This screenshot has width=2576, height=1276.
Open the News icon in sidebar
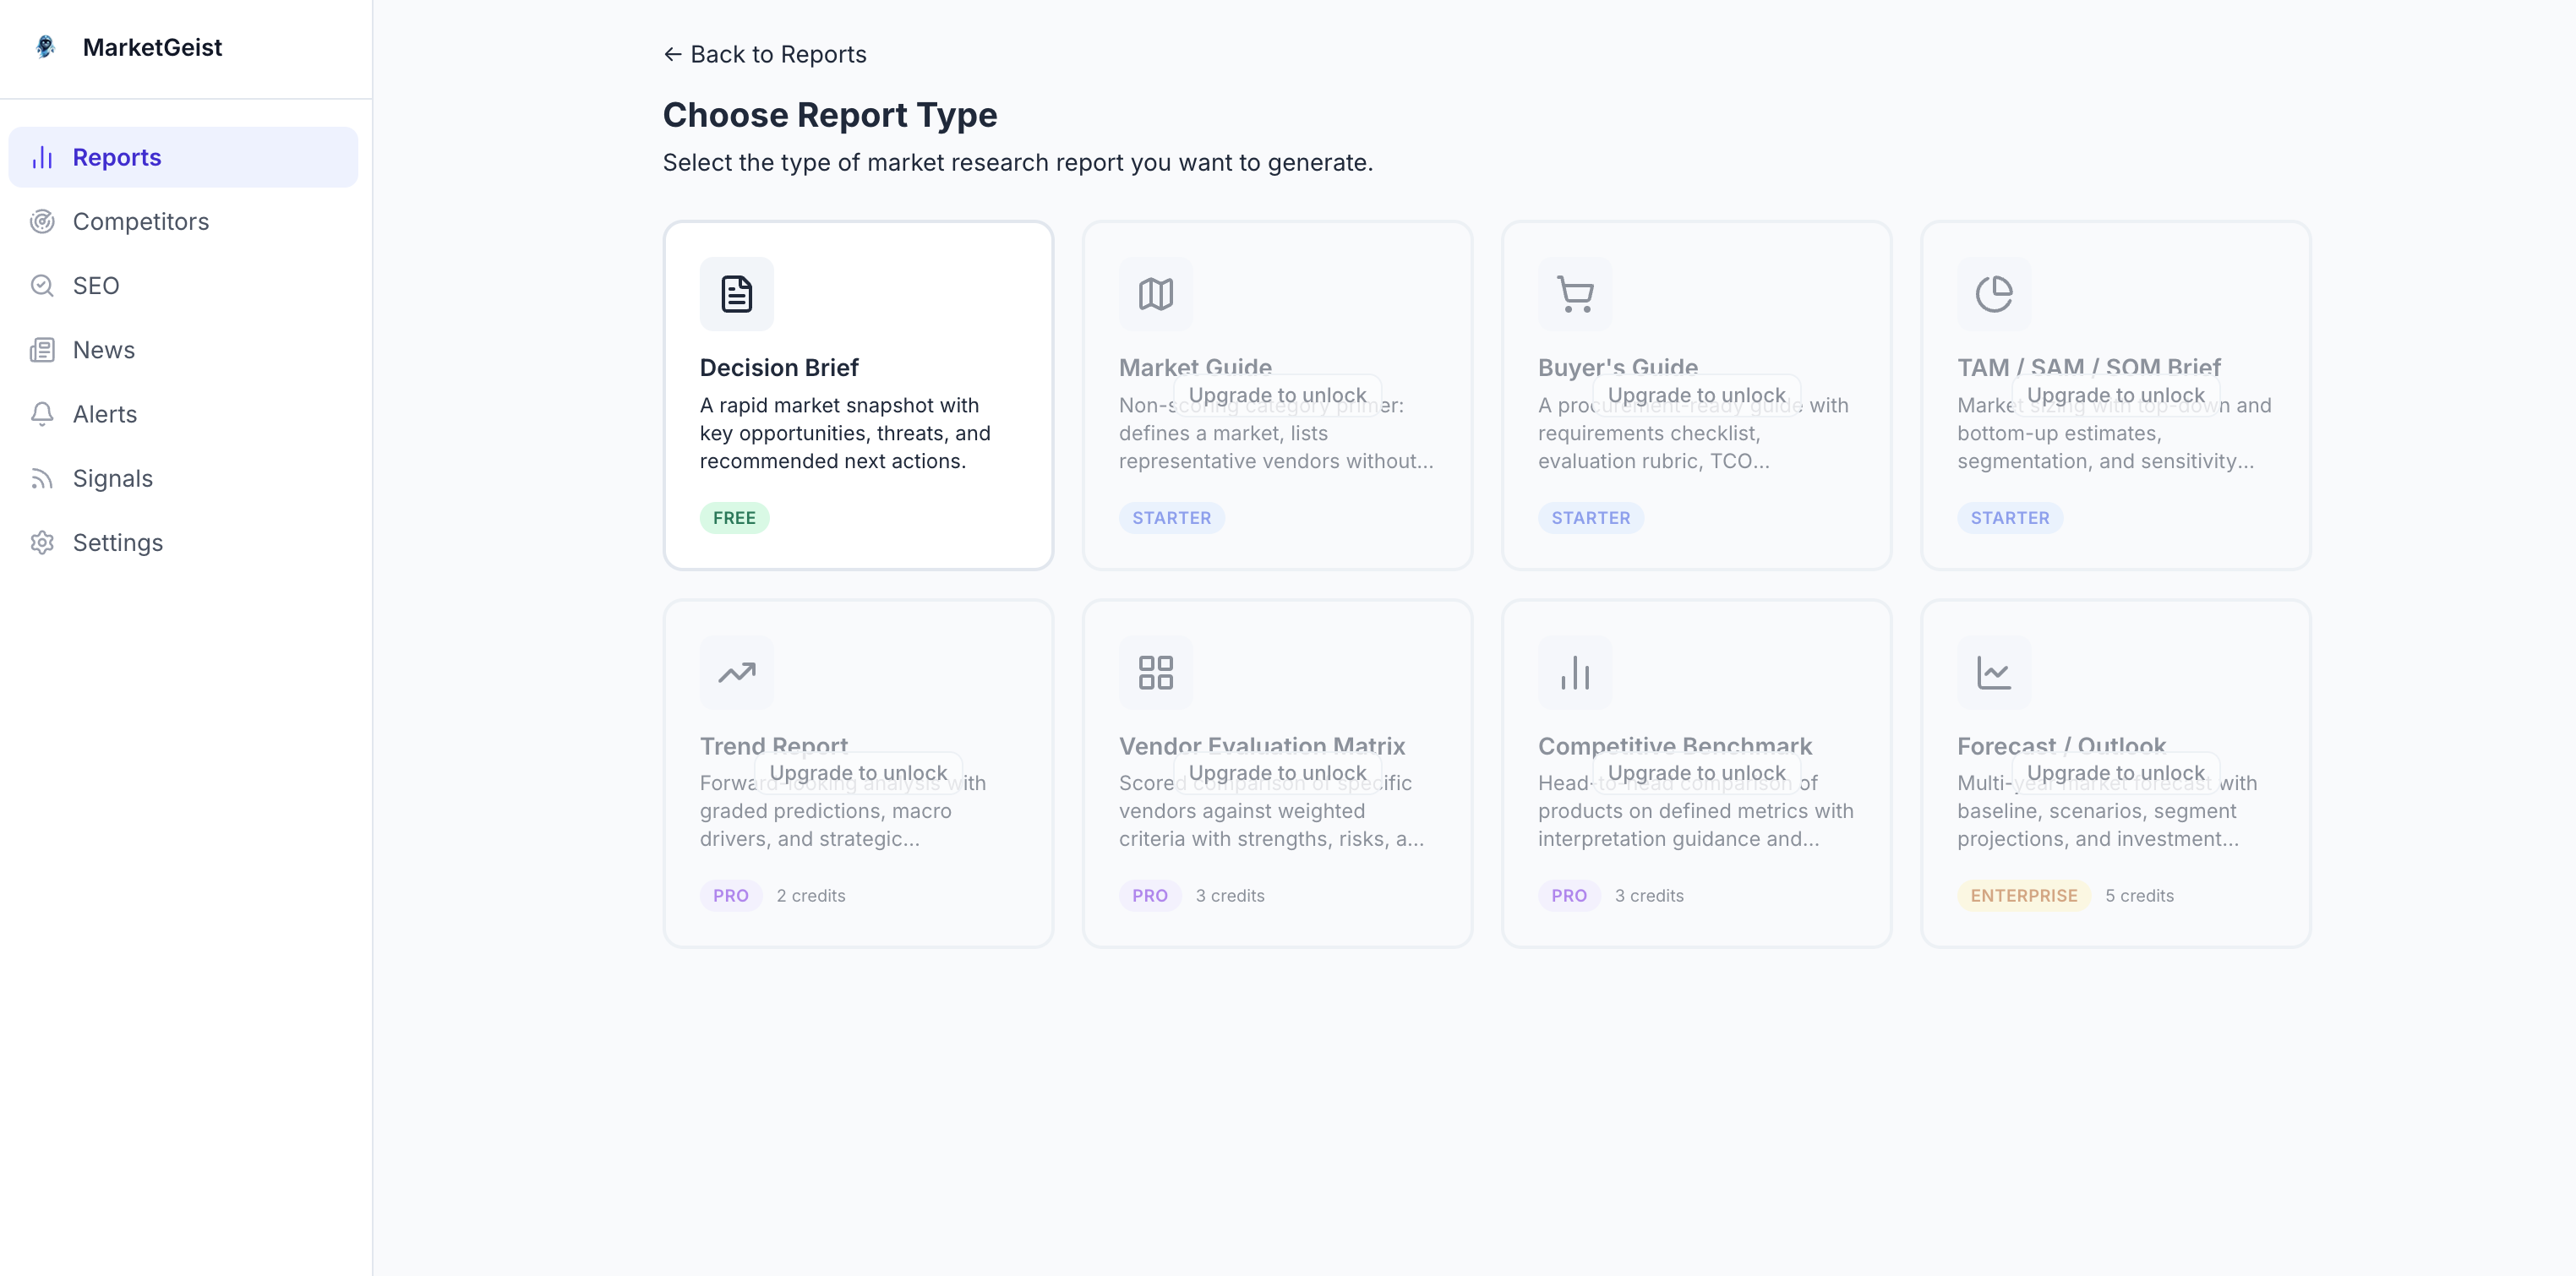click(43, 349)
